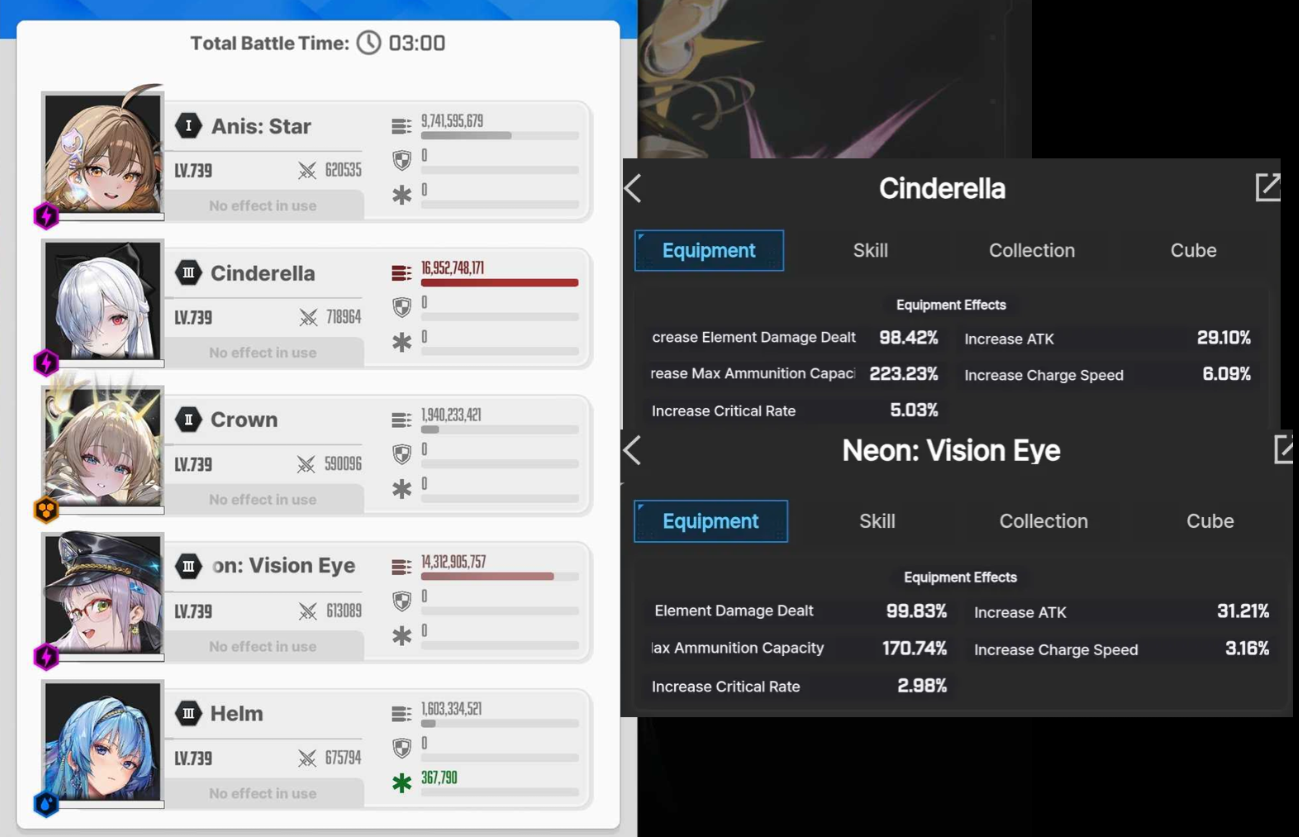Click the damage dealt icon in Anis: Star's row
Image resolution: width=1299 pixels, height=837 pixels.
pyautogui.click(x=401, y=126)
